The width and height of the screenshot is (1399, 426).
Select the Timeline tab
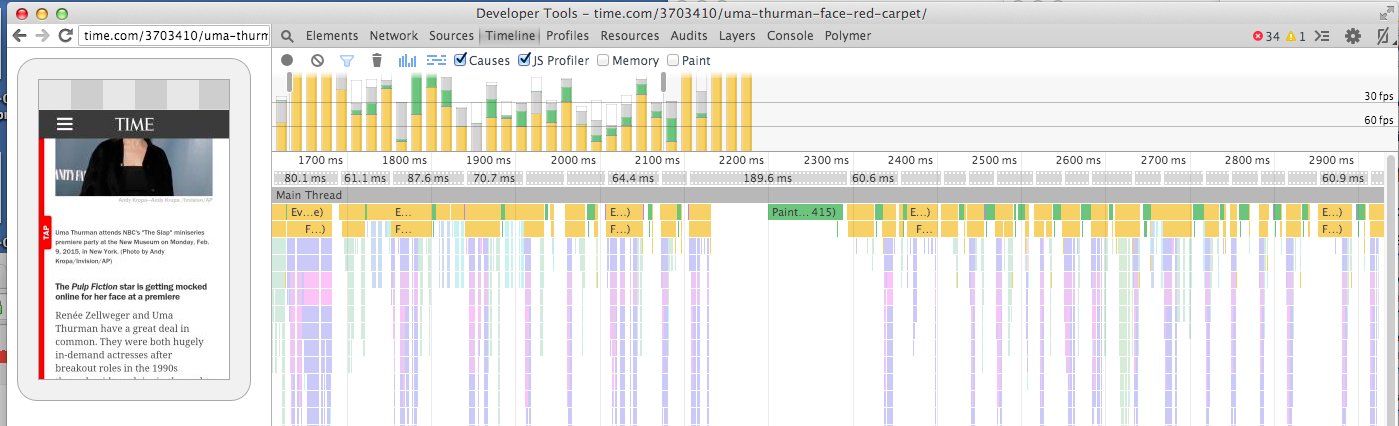pos(510,36)
